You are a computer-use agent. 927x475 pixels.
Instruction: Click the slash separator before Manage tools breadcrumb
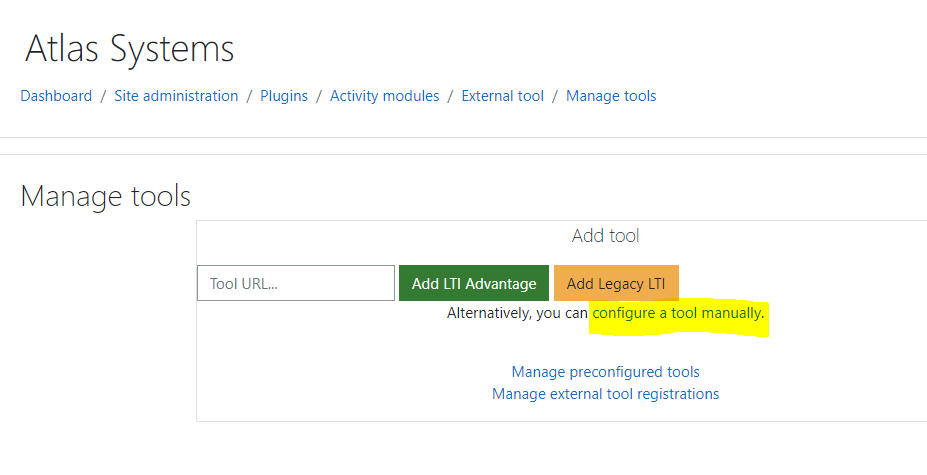[555, 96]
